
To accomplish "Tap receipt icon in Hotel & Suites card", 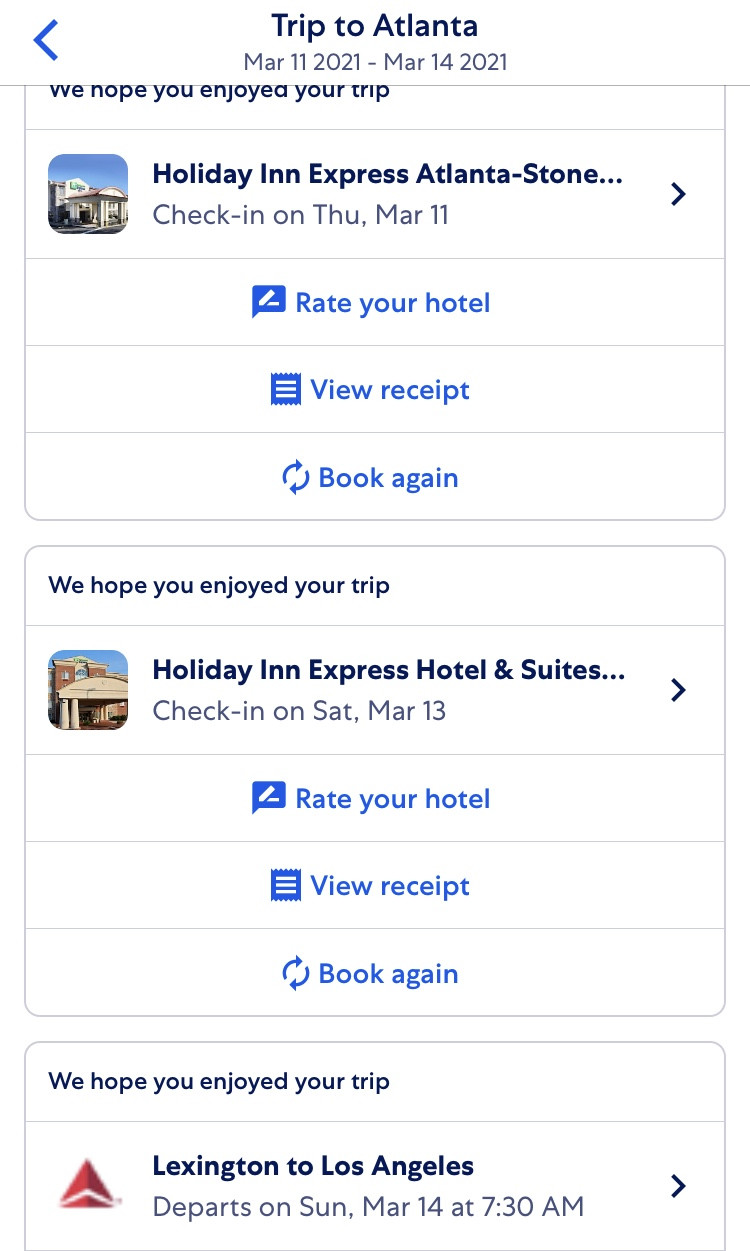I will [x=286, y=885].
